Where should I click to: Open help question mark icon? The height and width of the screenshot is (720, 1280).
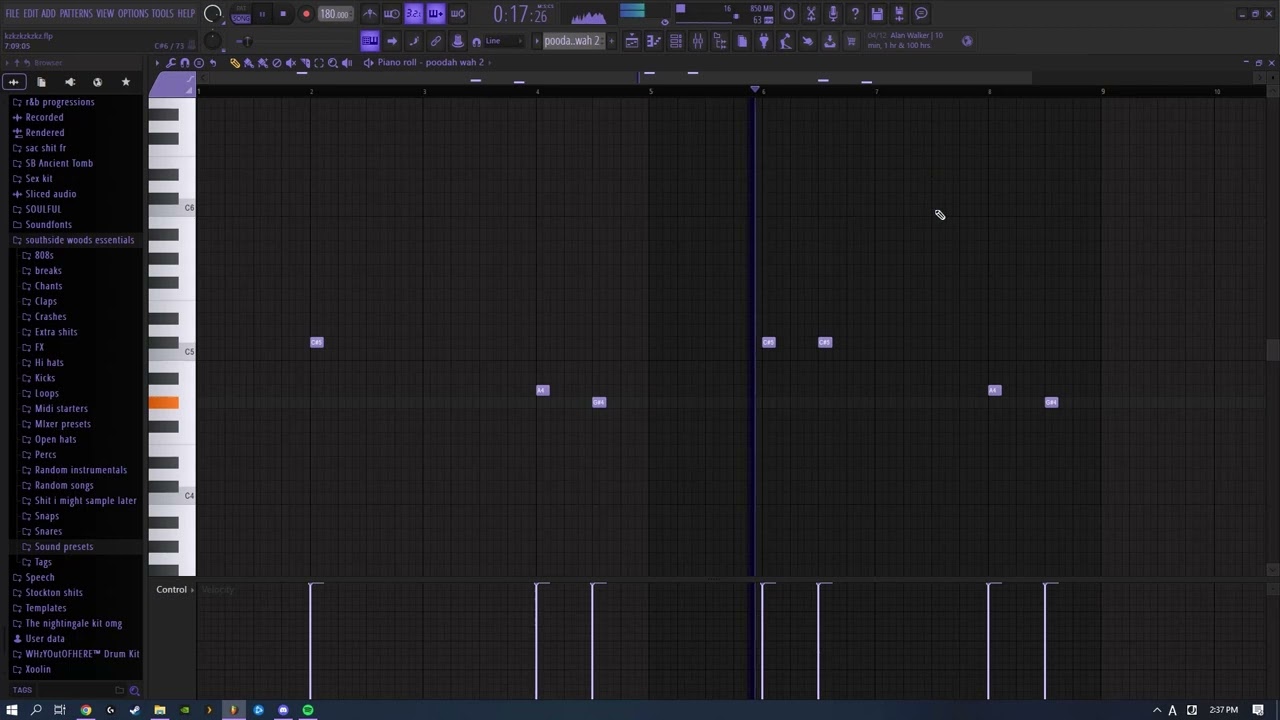855,14
